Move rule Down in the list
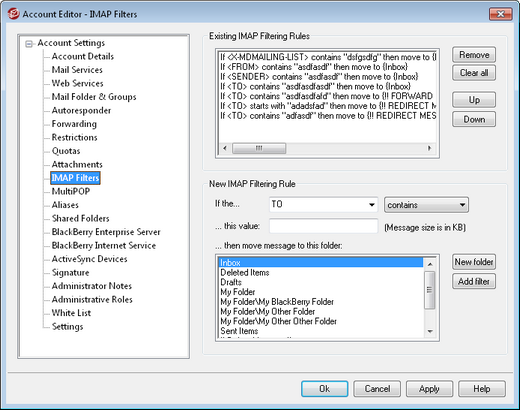Viewport: 520px width, 410px height. coord(474,119)
